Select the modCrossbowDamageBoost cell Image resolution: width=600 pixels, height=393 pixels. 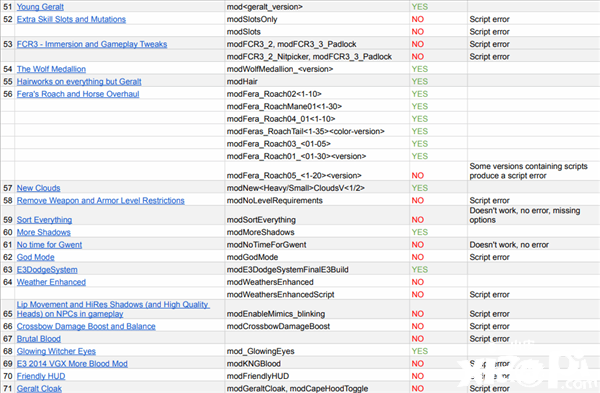click(x=317, y=326)
